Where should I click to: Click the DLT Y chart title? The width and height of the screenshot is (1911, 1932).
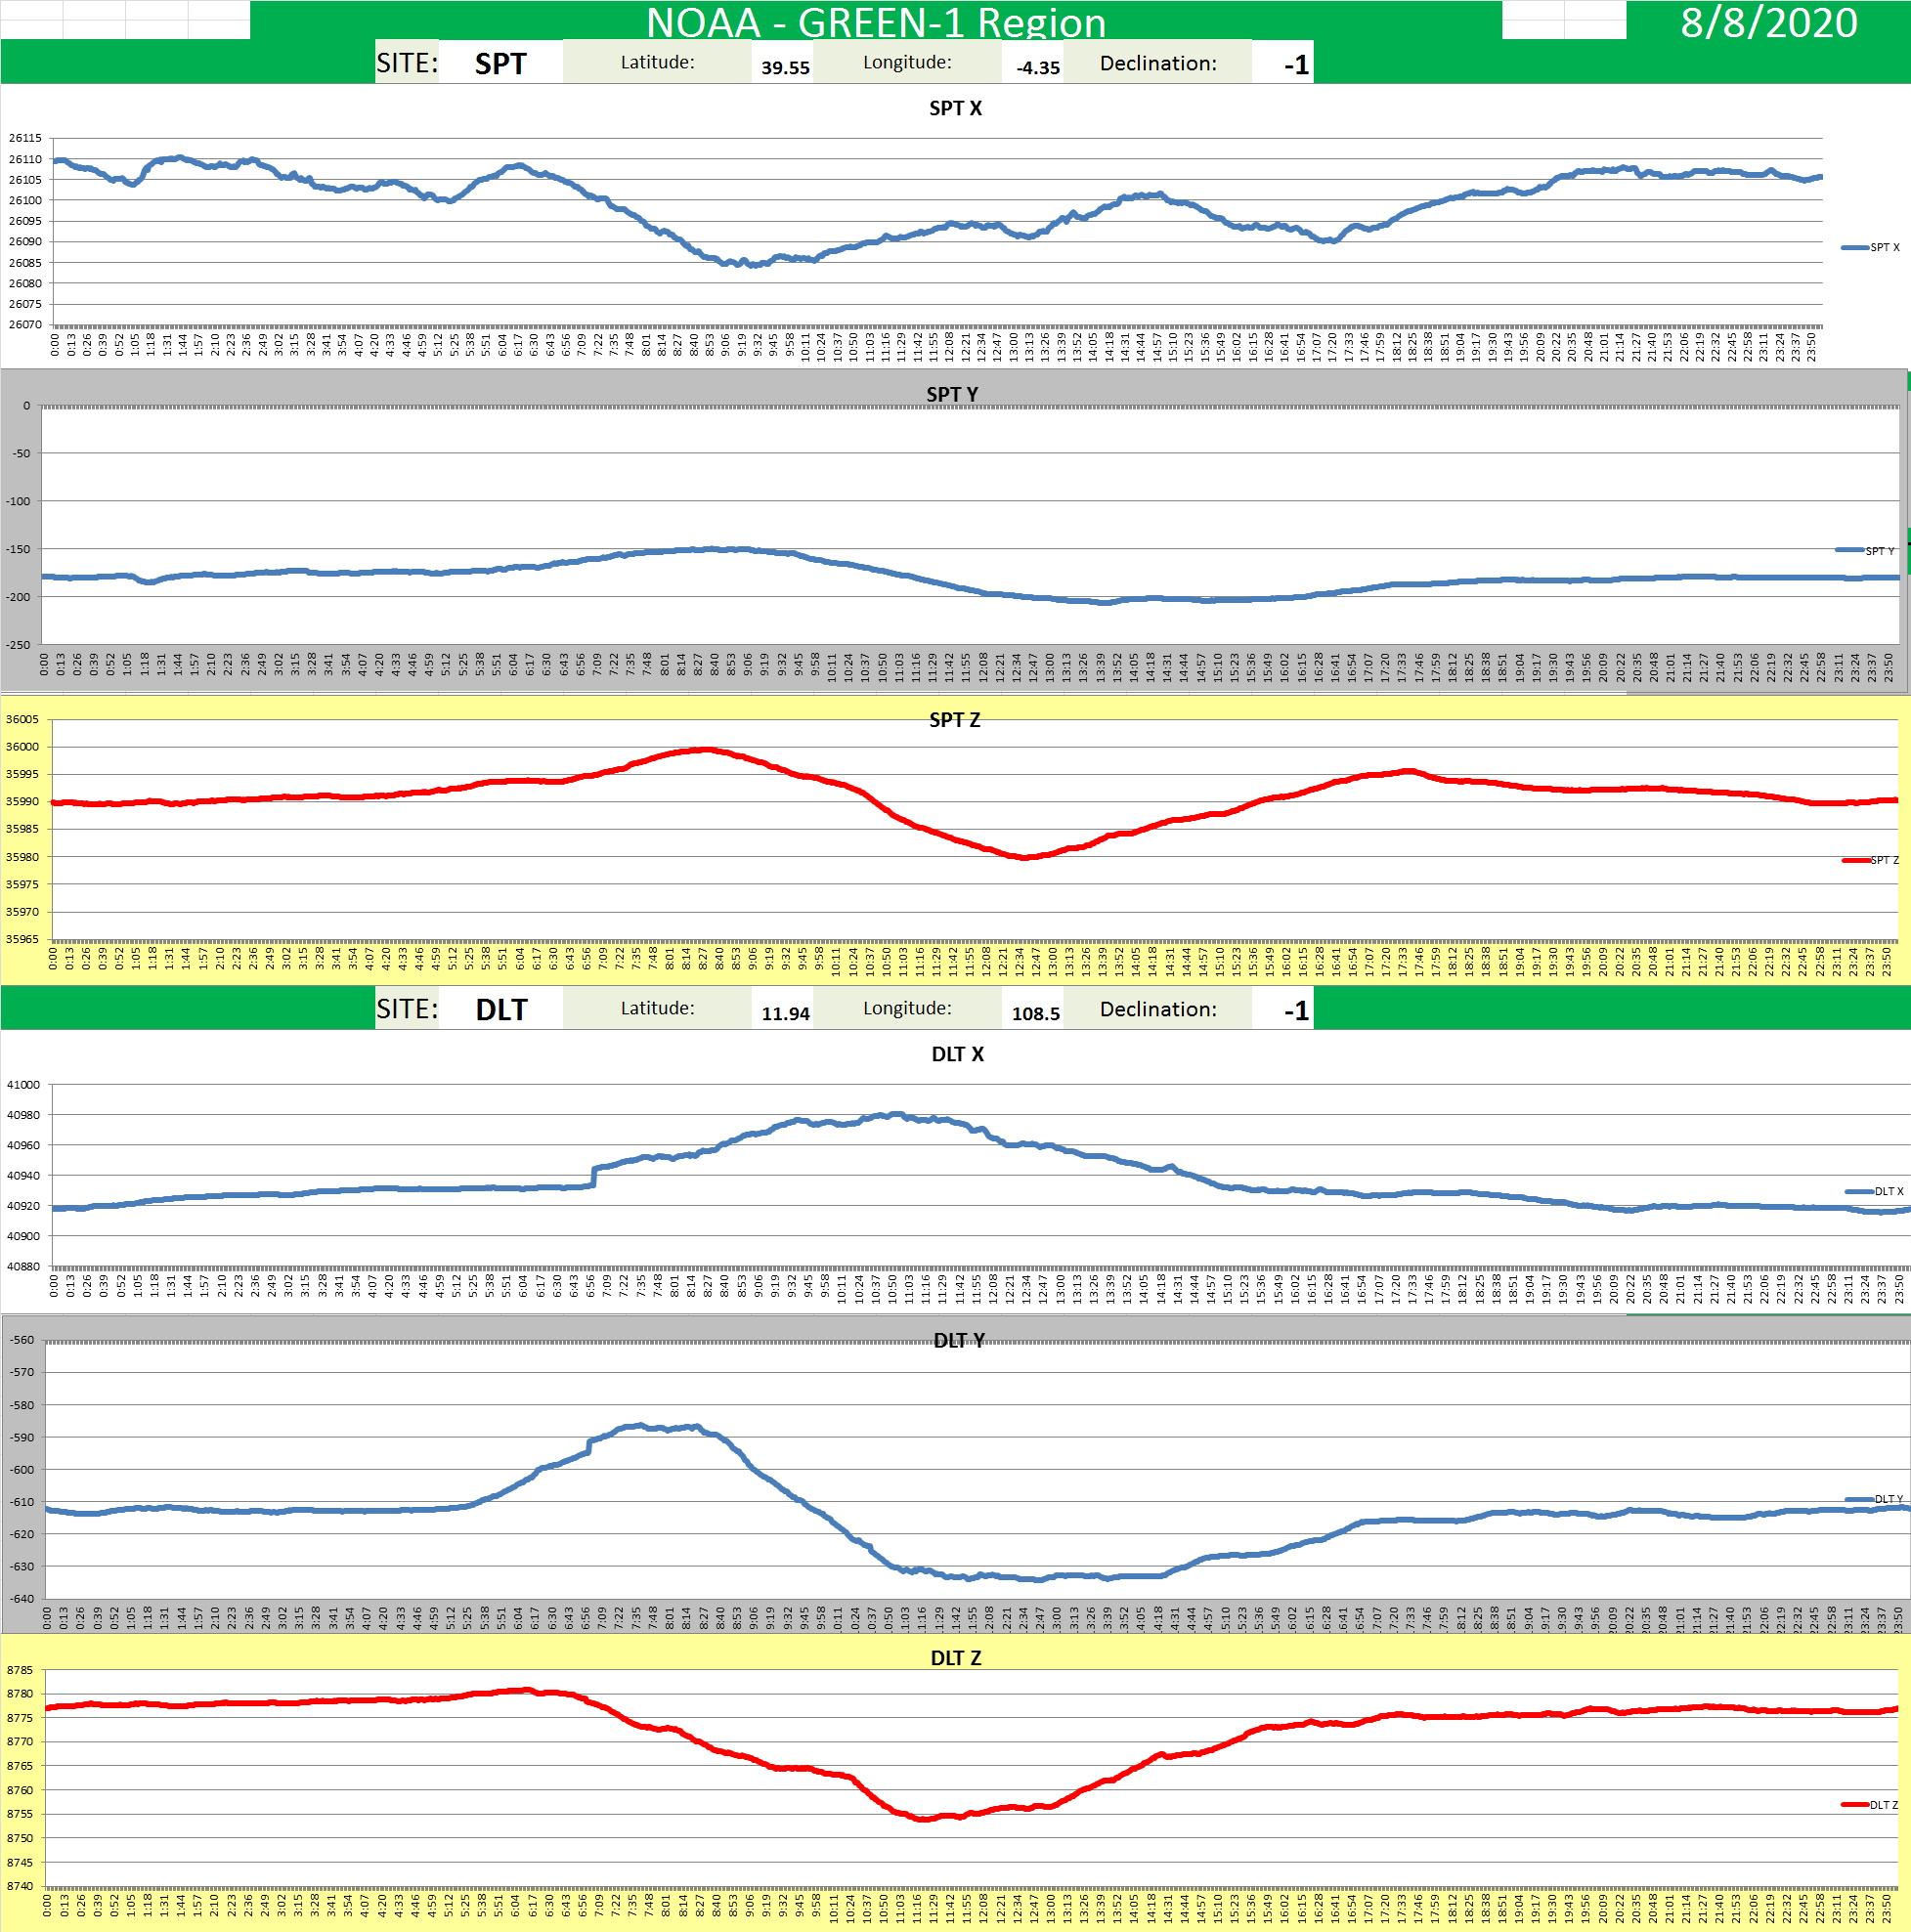(958, 1340)
